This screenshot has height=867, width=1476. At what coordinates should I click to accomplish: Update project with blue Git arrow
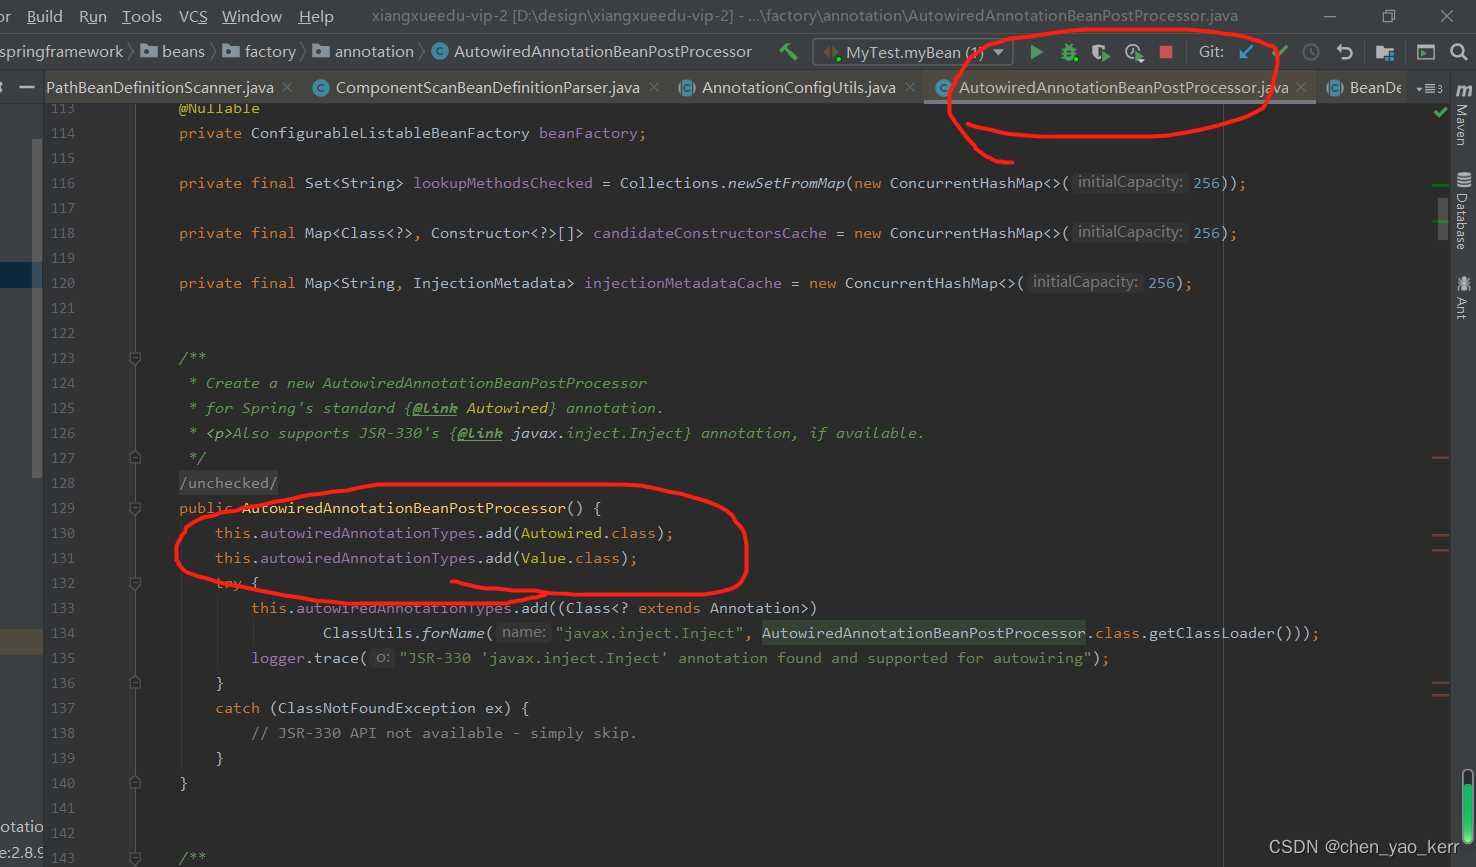point(1246,52)
